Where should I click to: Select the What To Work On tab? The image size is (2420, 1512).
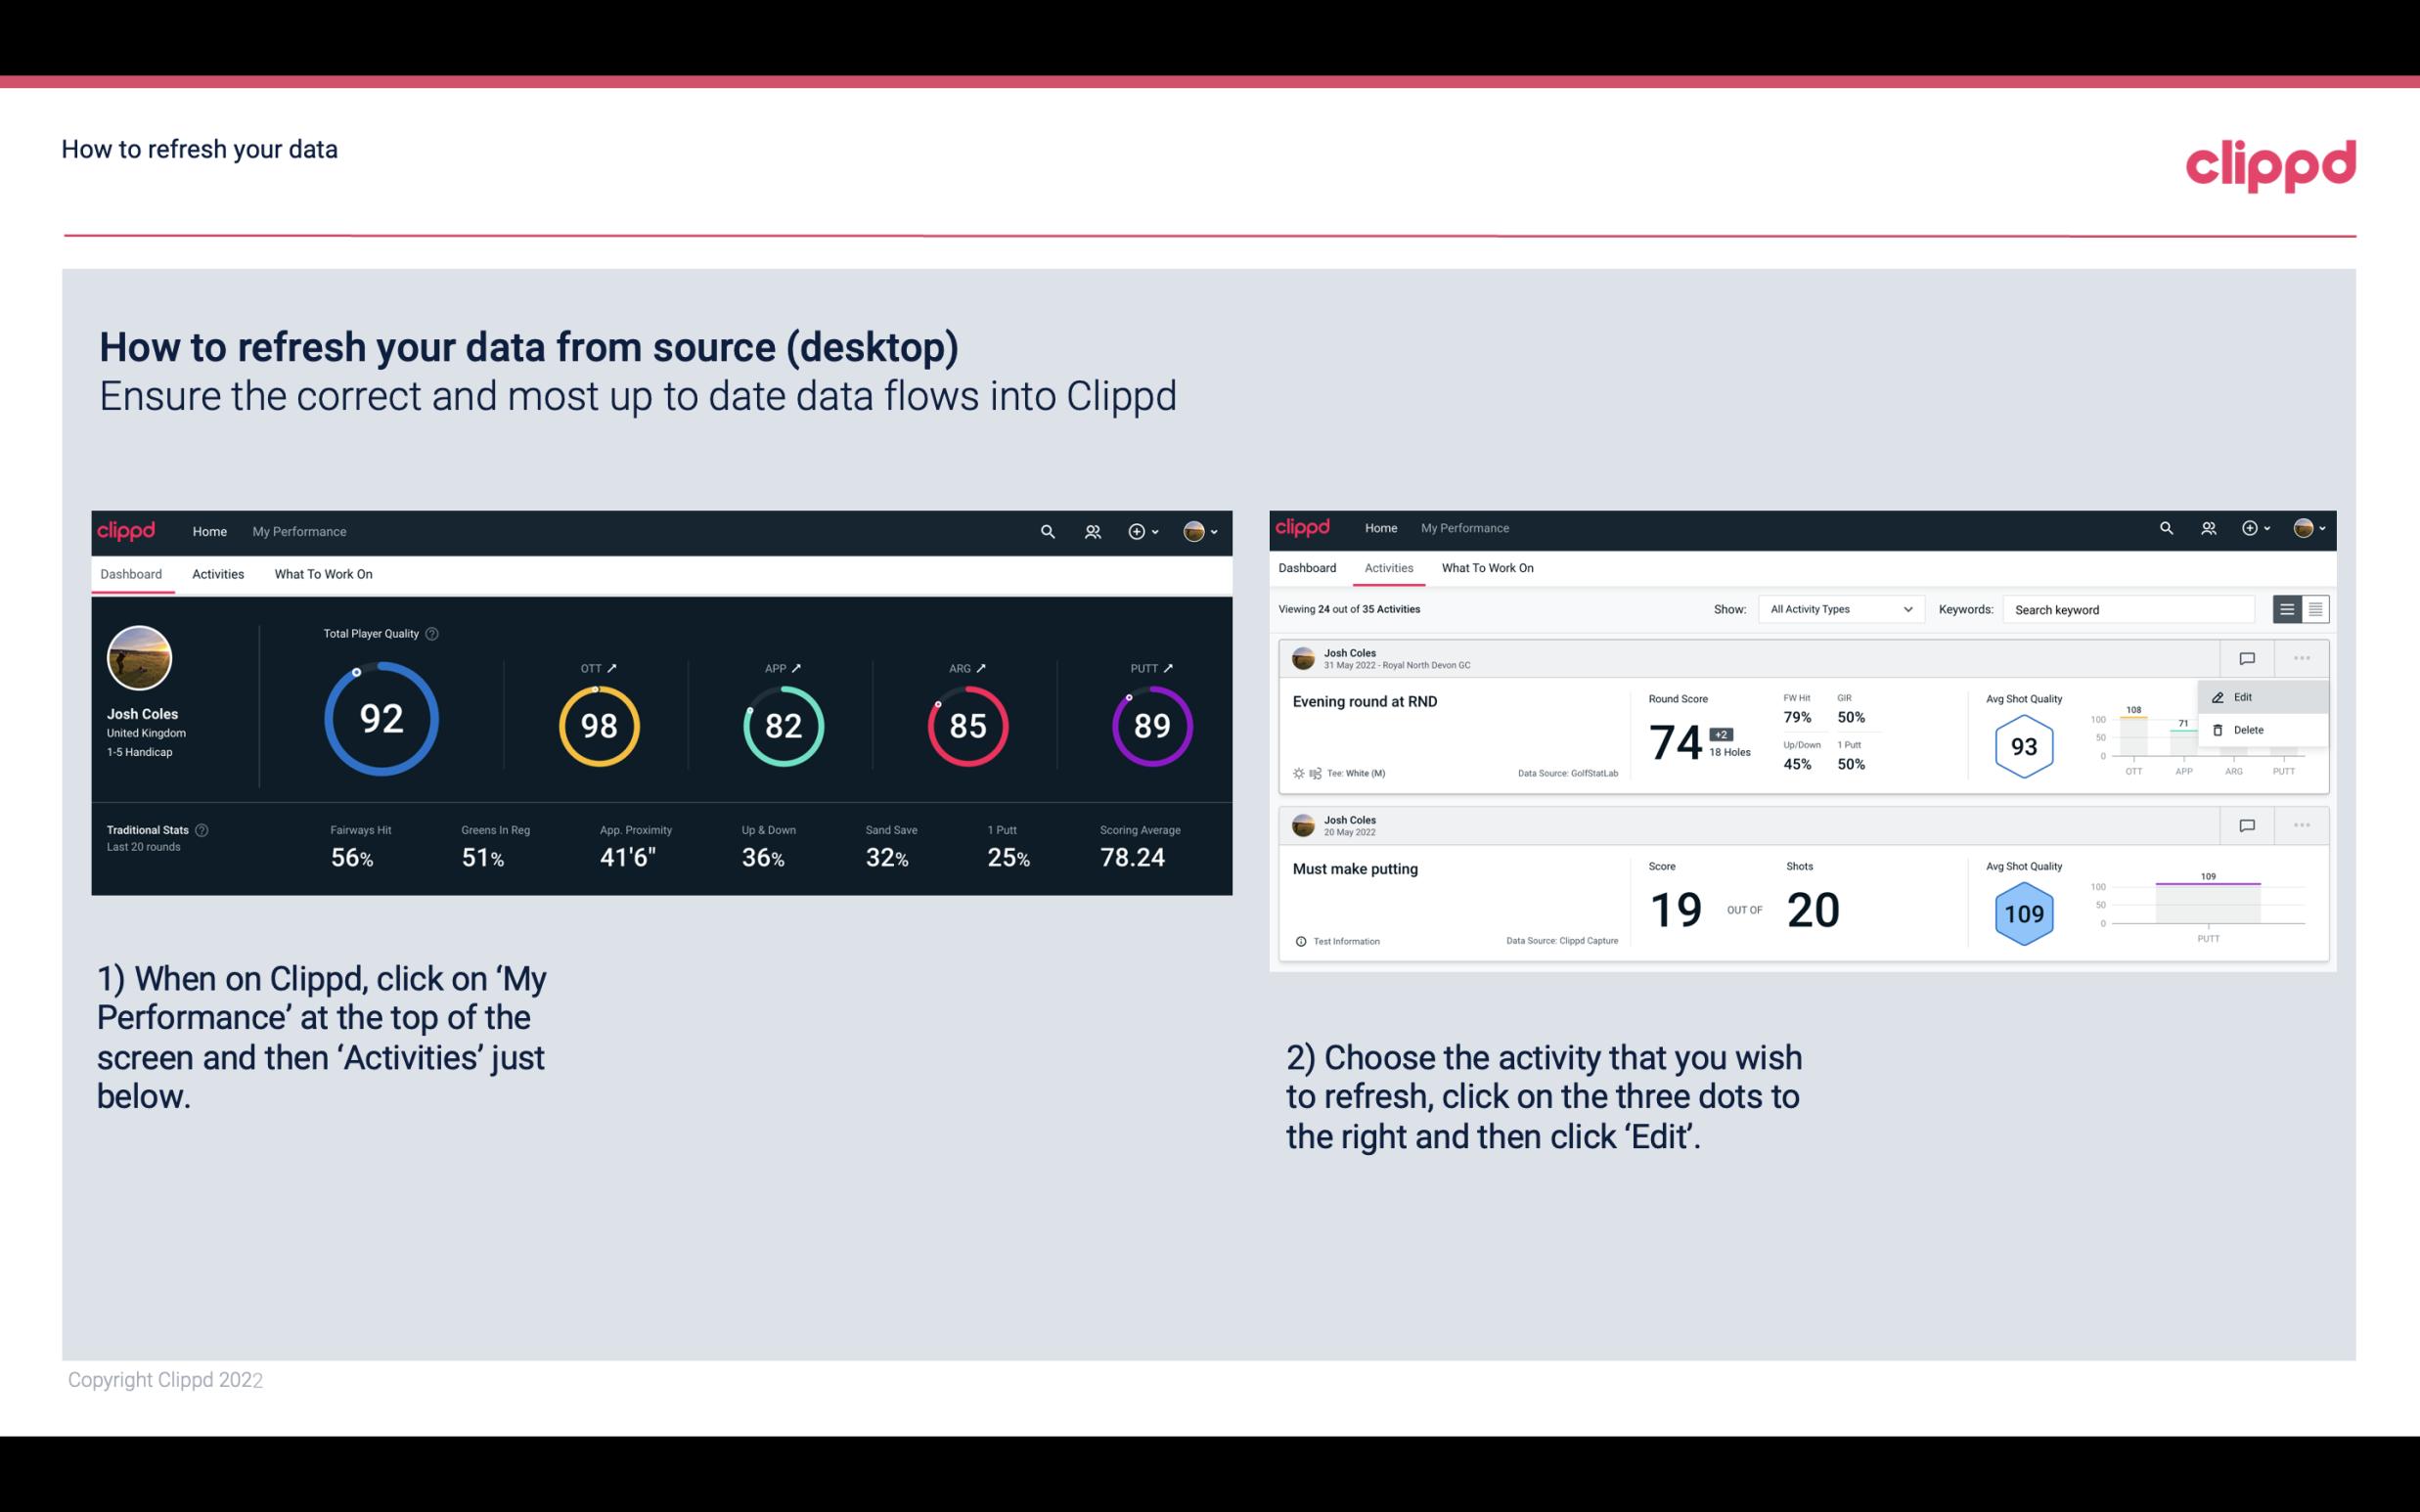click(323, 573)
